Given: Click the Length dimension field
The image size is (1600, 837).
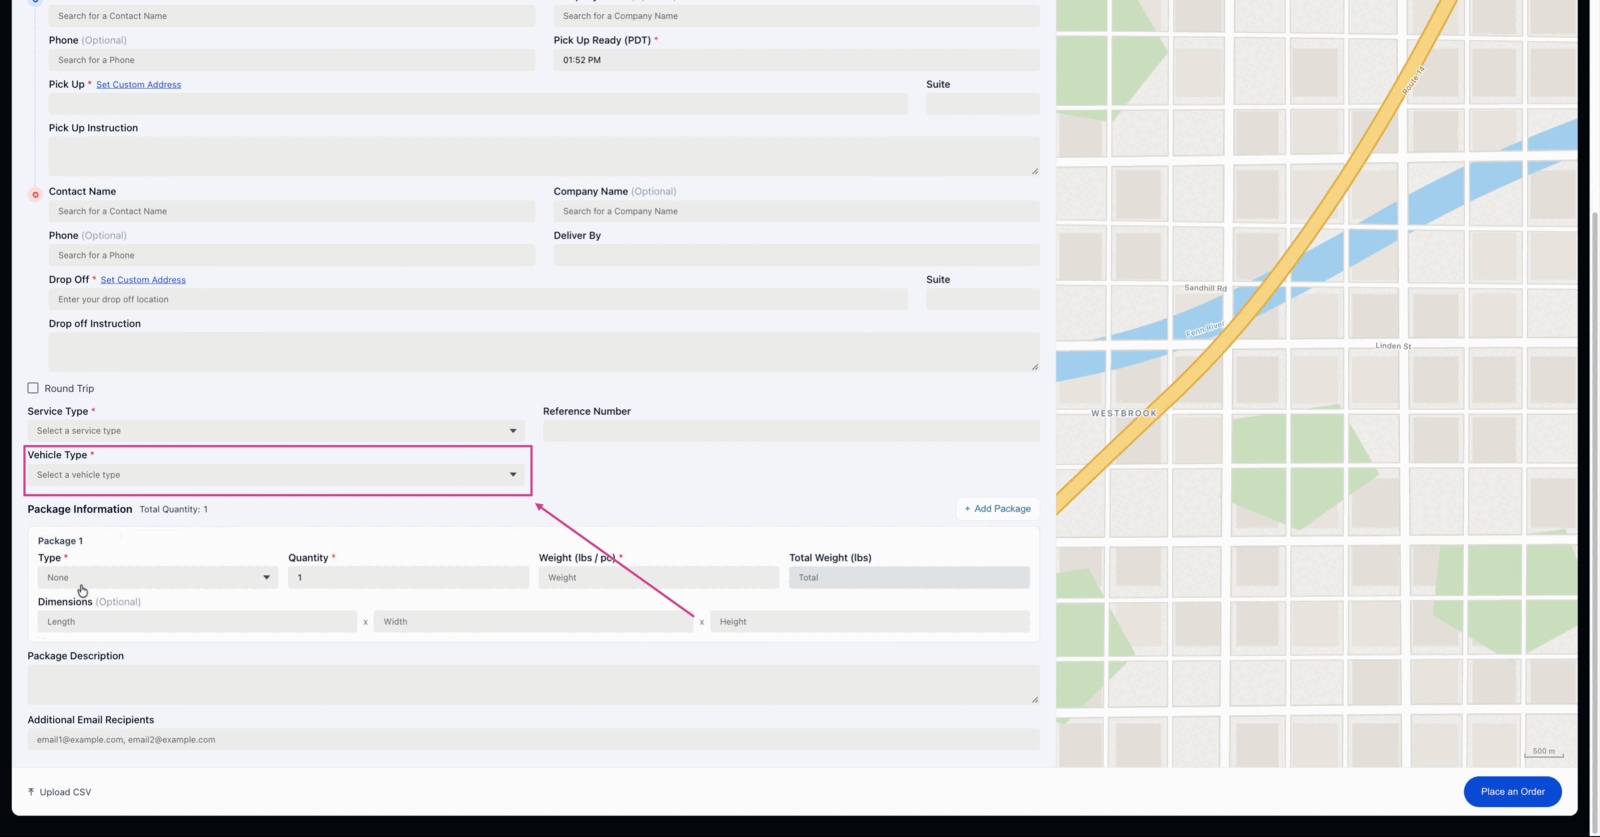Looking at the screenshot, I should (x=197, y=622).
